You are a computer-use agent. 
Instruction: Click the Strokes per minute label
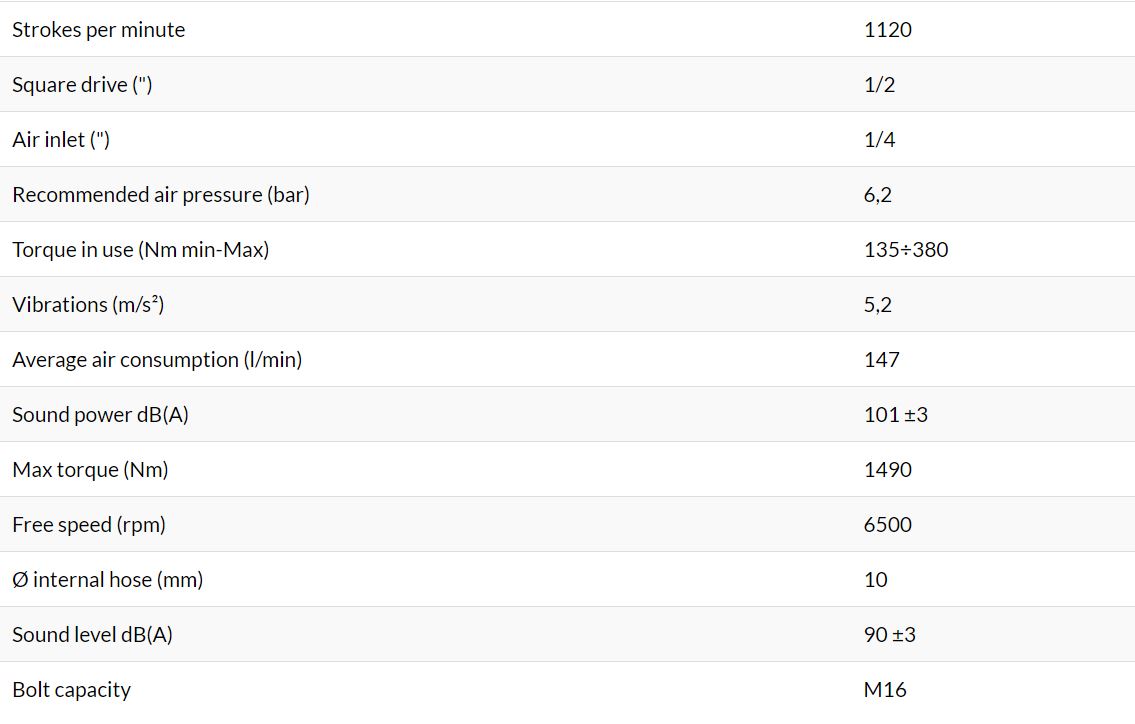coord(98,30)
